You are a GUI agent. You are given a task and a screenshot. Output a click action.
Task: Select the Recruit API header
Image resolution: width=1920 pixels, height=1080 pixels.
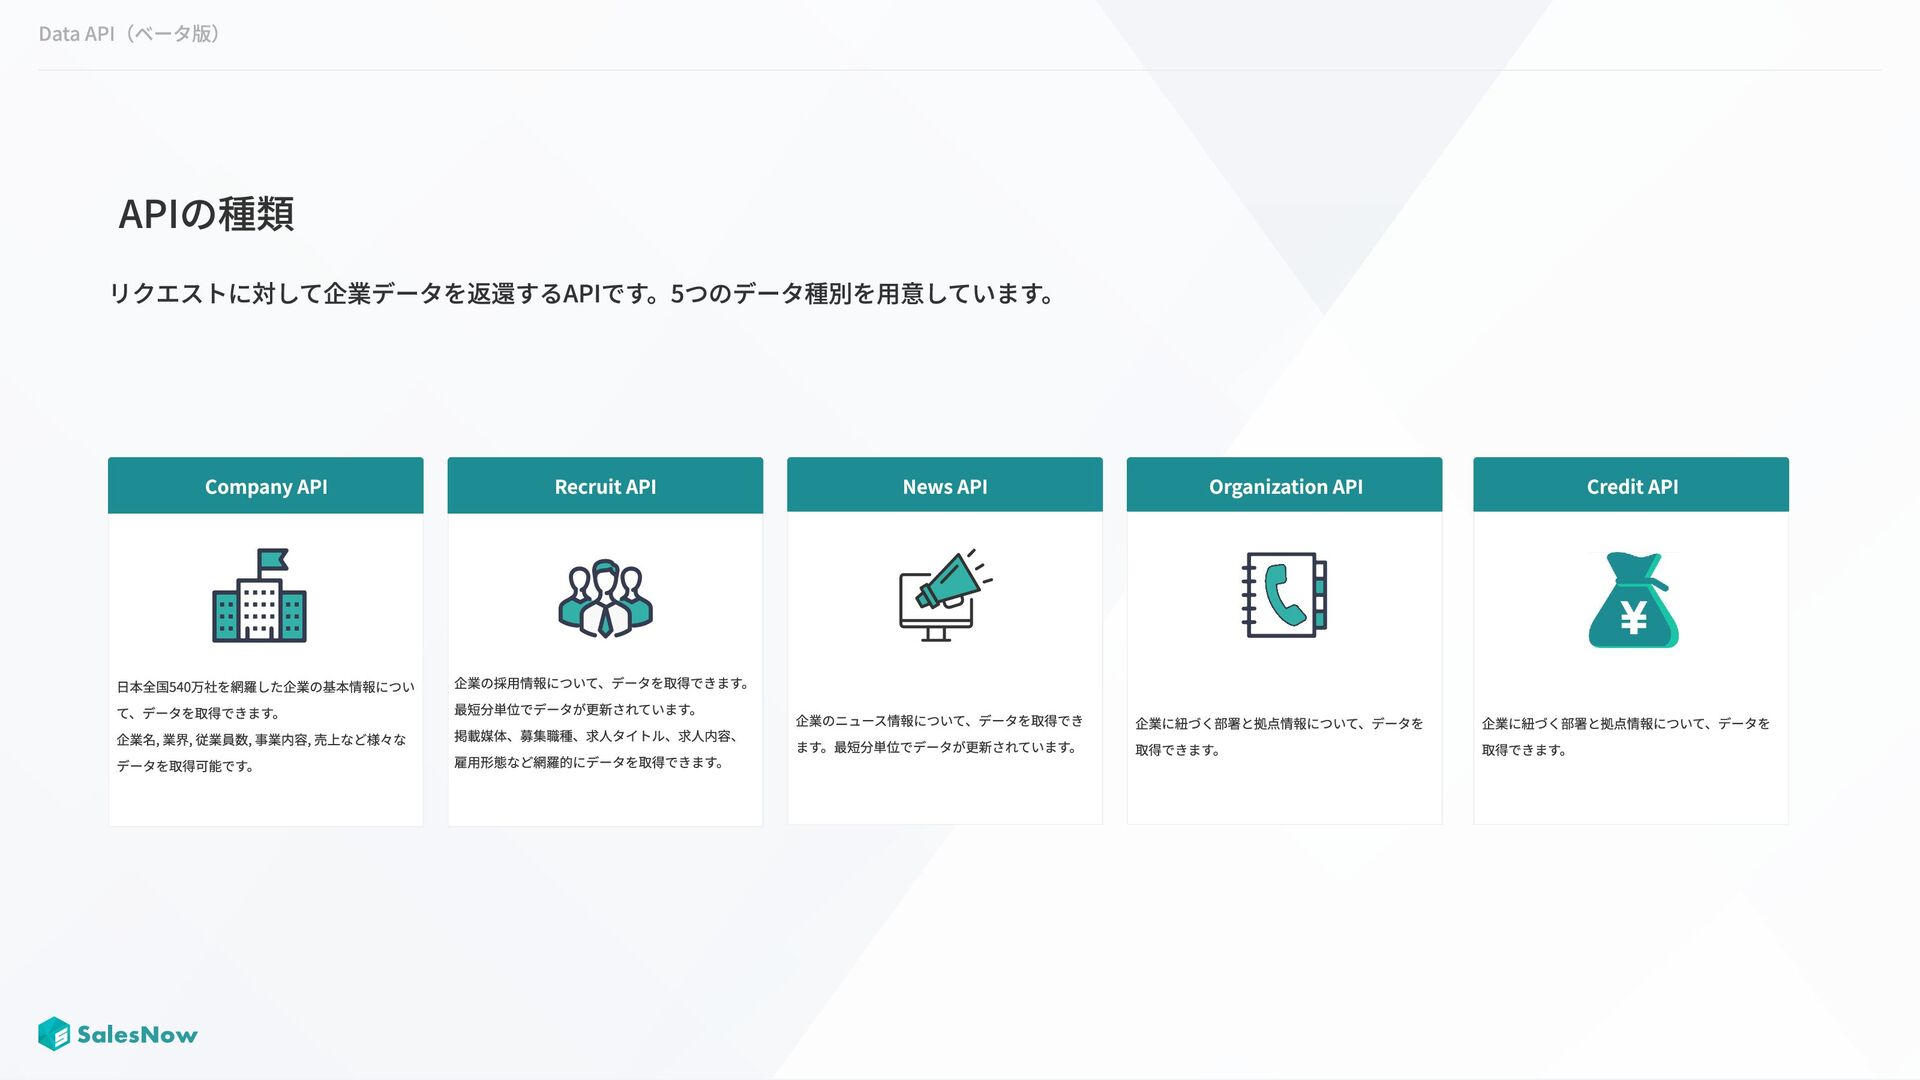[x=605, y=486]
